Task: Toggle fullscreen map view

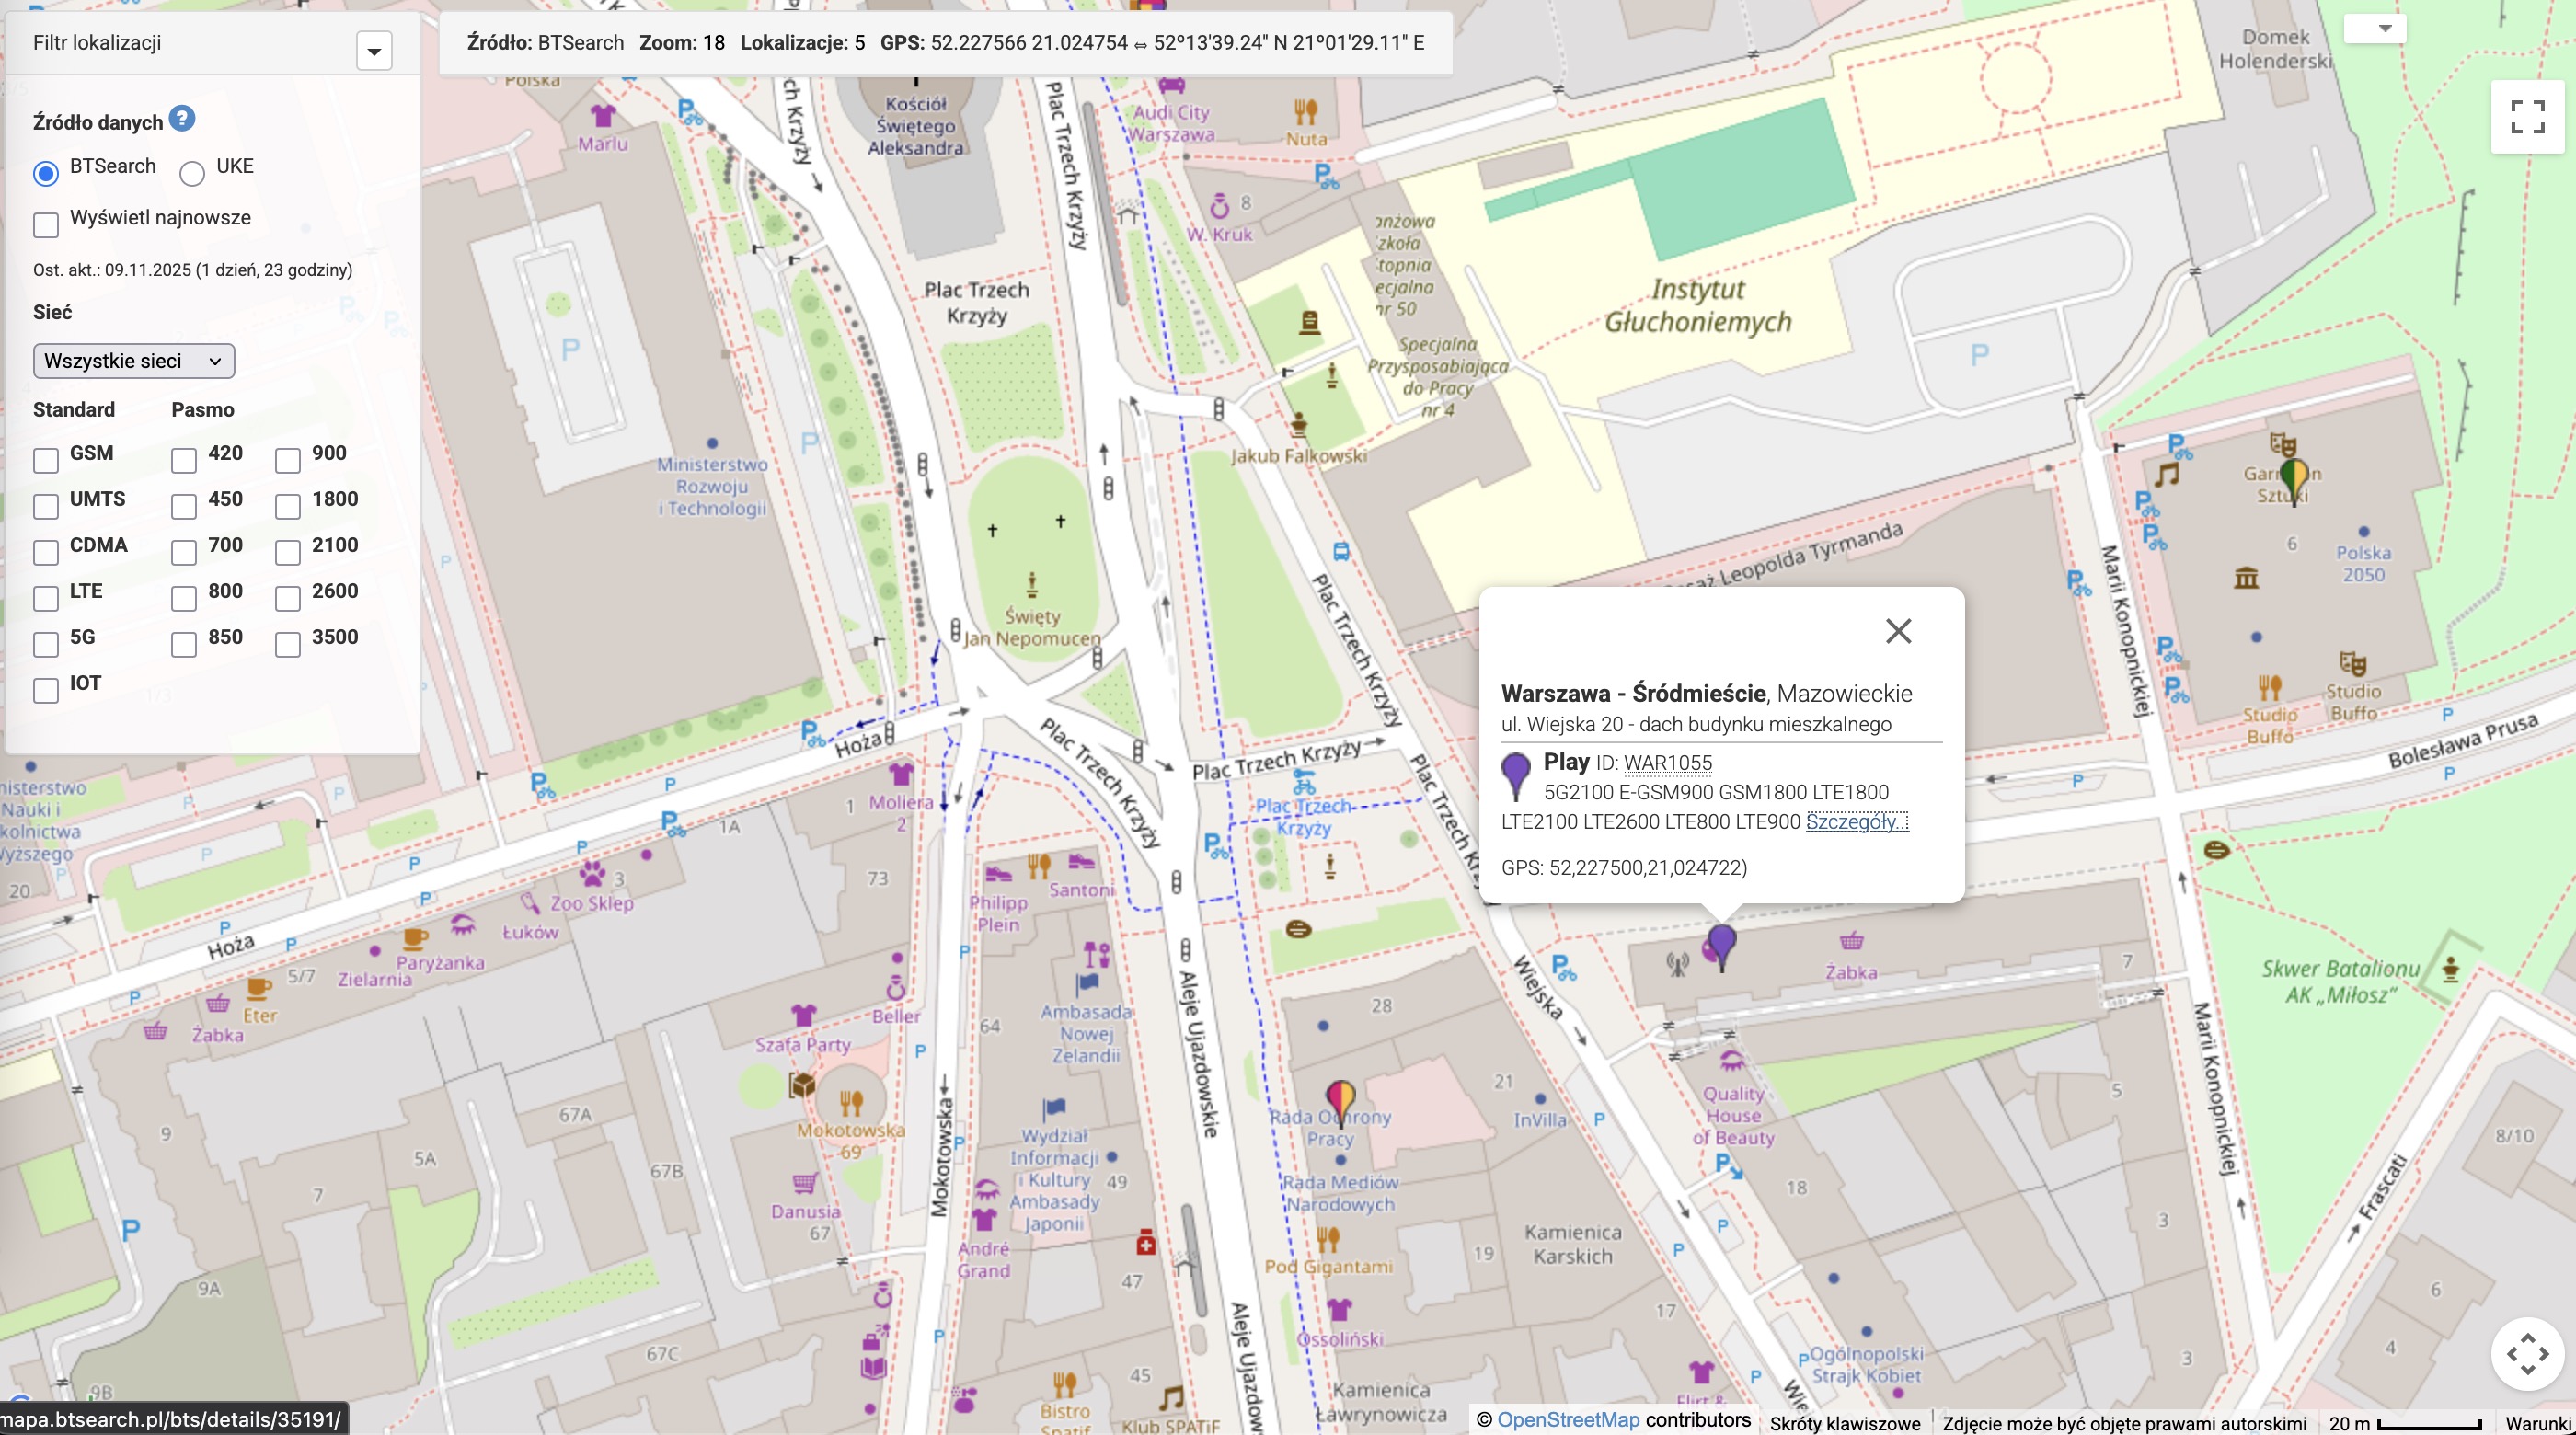Action: click(x=2527, y=117)
